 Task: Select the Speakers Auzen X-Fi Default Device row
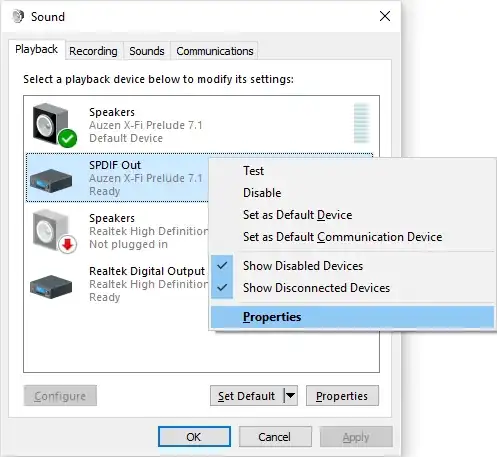(199, 125)
